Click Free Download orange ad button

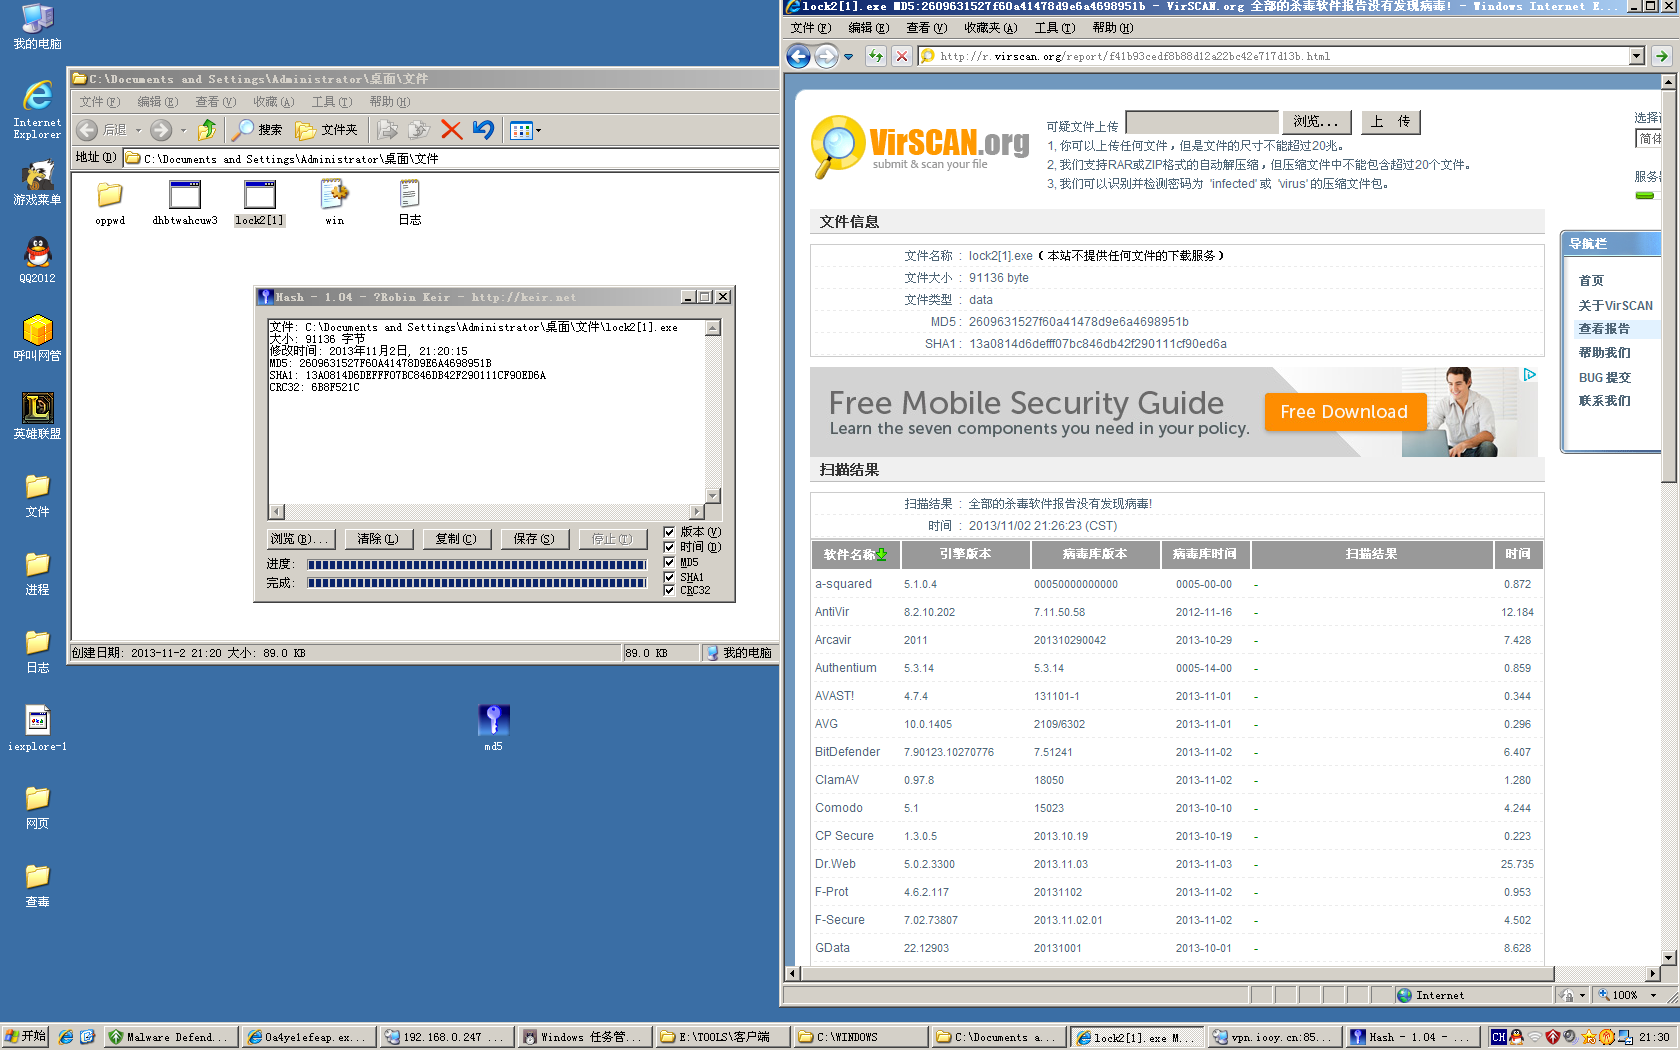tap(1345, 412)
